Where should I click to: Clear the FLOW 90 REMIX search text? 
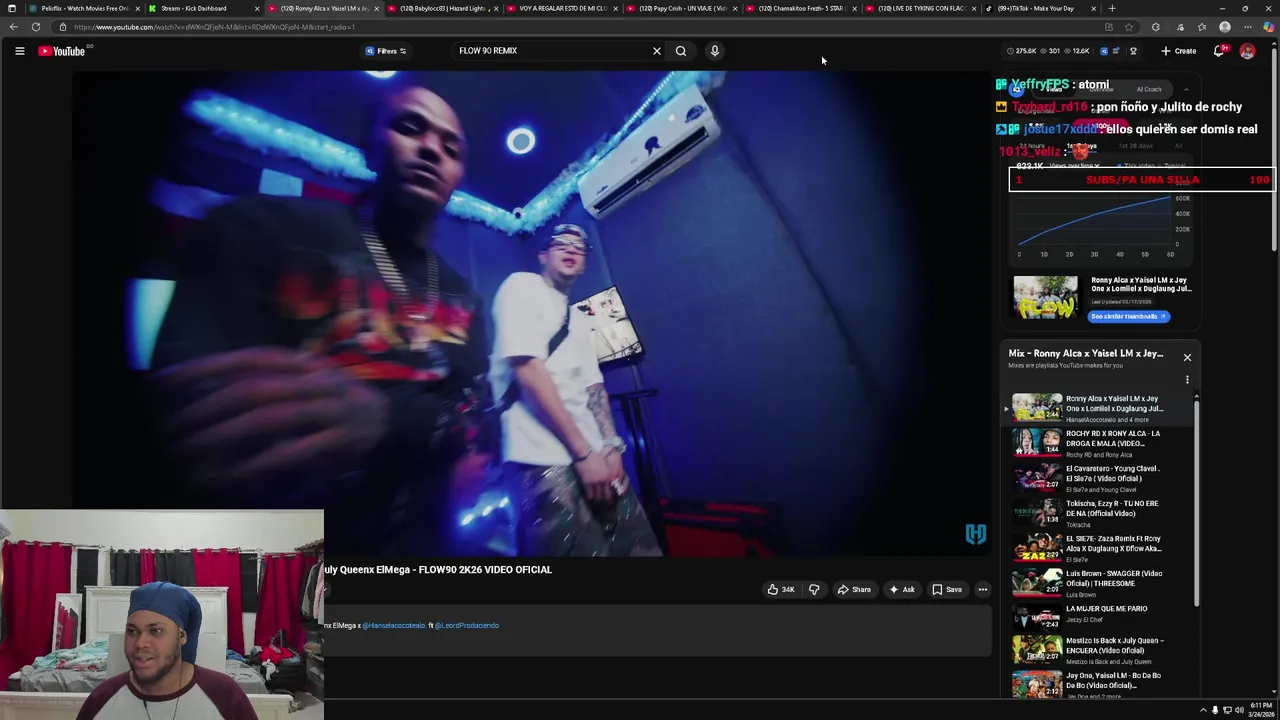click(x=657, y=51)
